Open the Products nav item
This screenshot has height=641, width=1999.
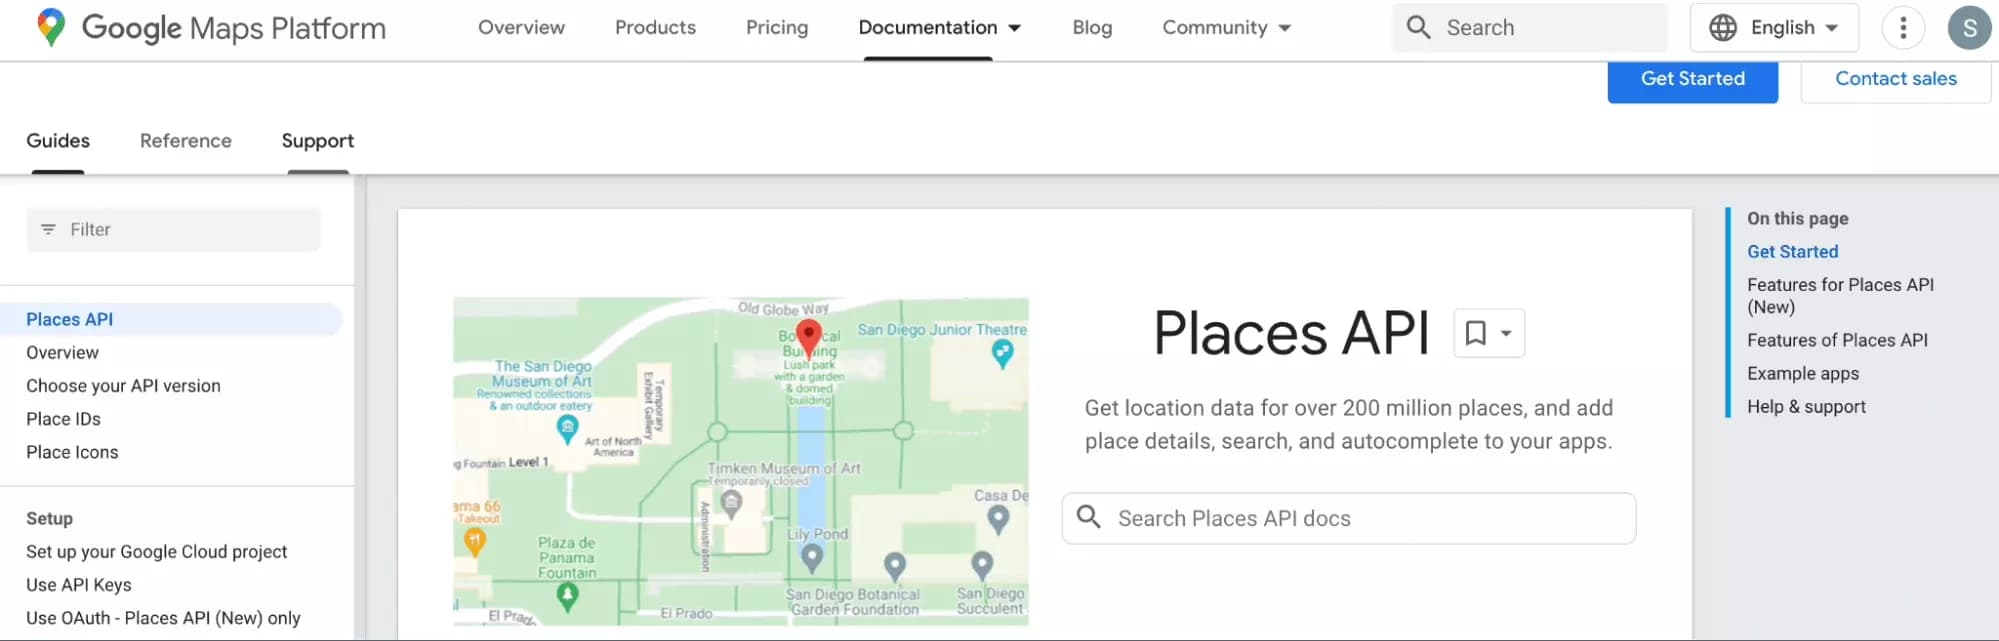(655, 27)
